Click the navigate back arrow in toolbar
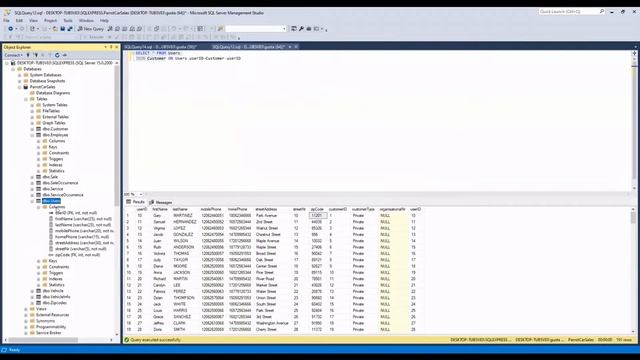Image resolution: width=640 pixels, height=360 pixels. point(11,29)
